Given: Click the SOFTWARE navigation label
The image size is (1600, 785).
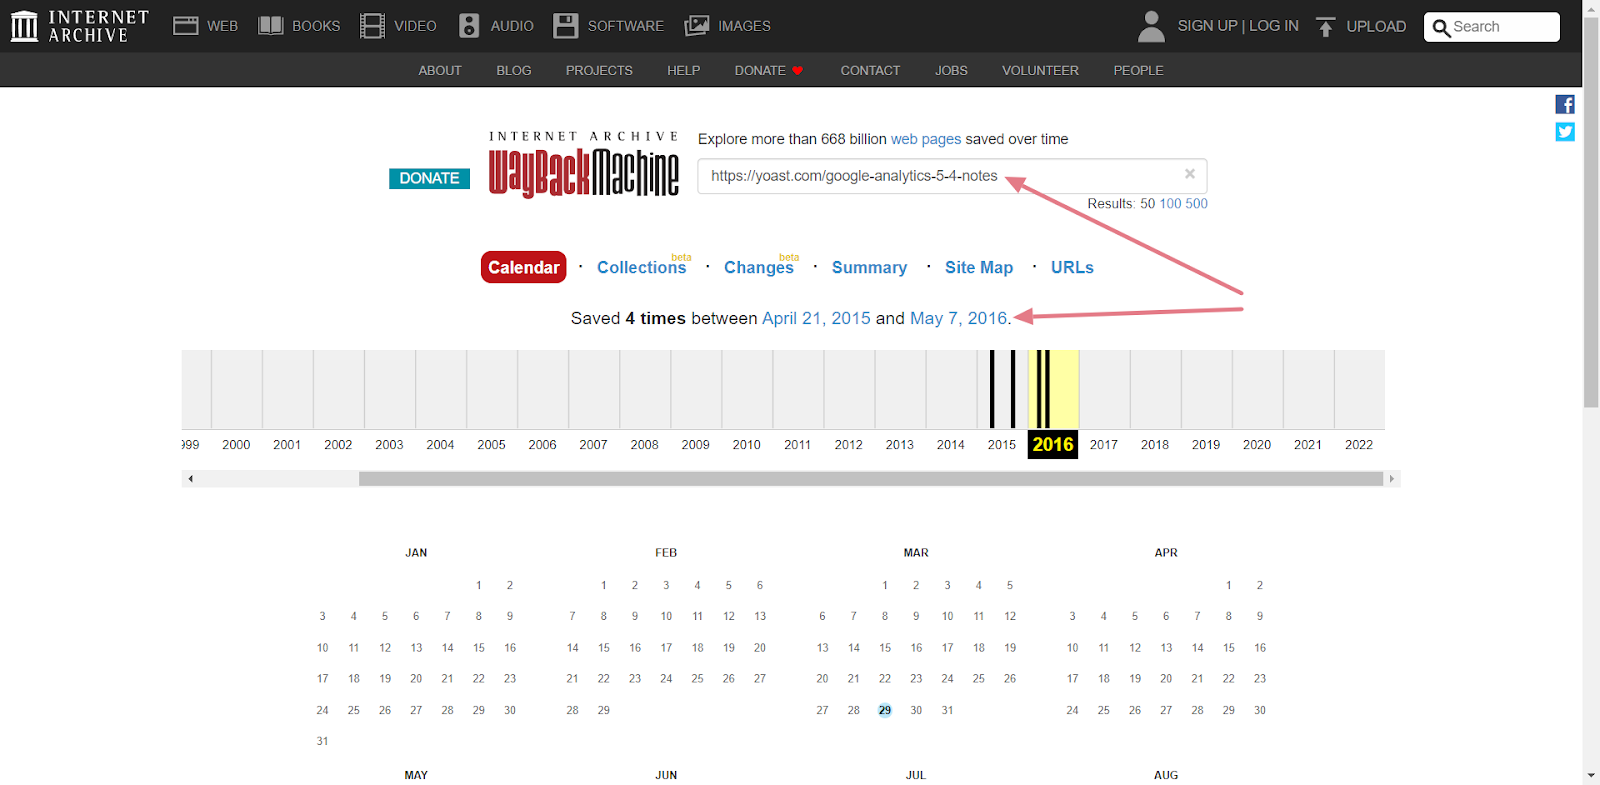Looking at the screenshot, I should [626, 26].
